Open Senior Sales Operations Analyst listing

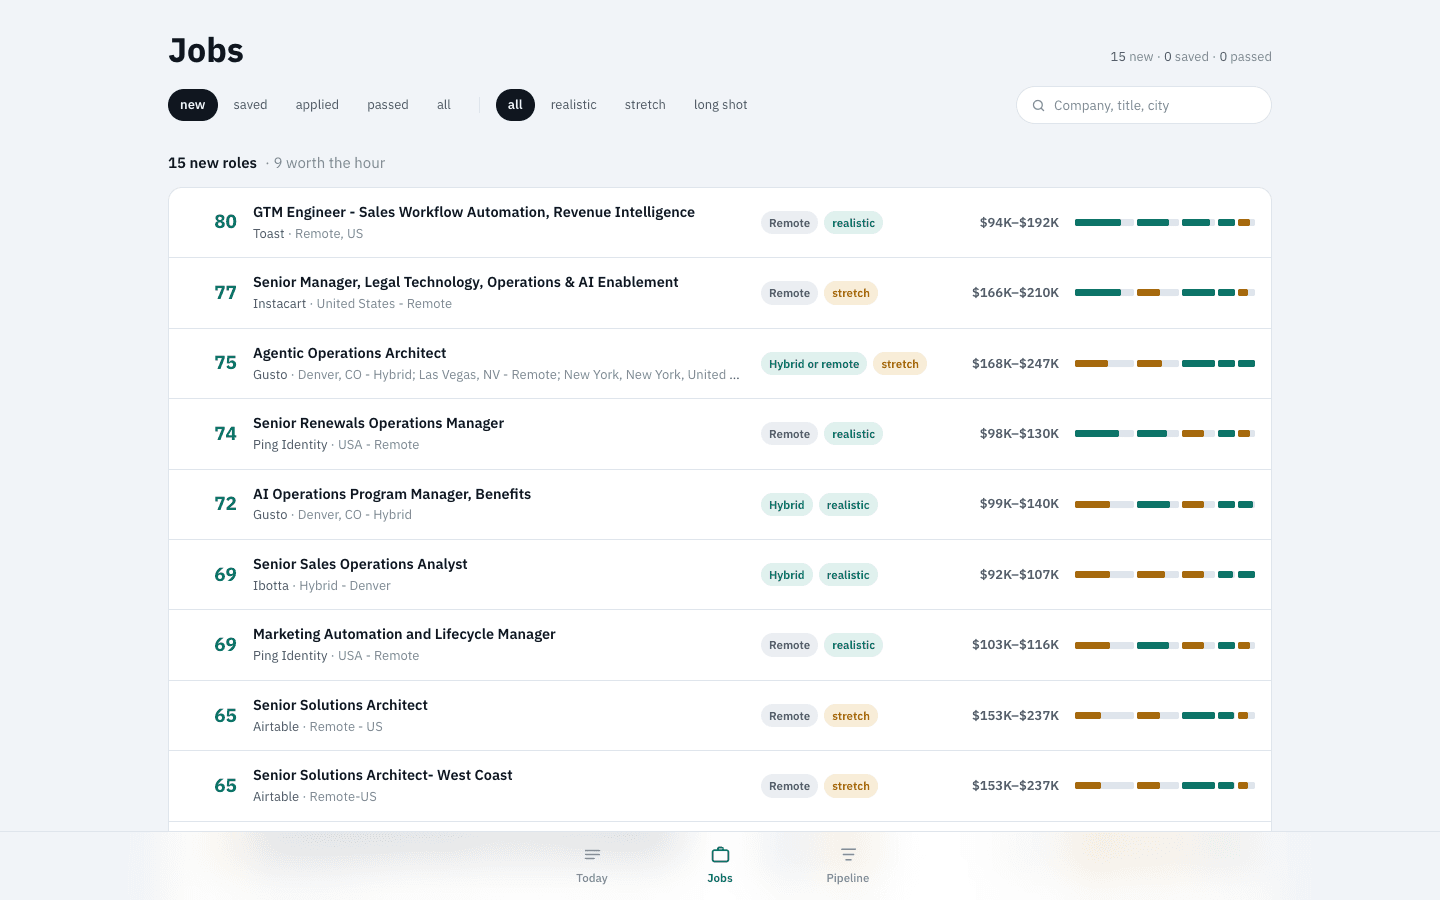(x=720, y=575)
